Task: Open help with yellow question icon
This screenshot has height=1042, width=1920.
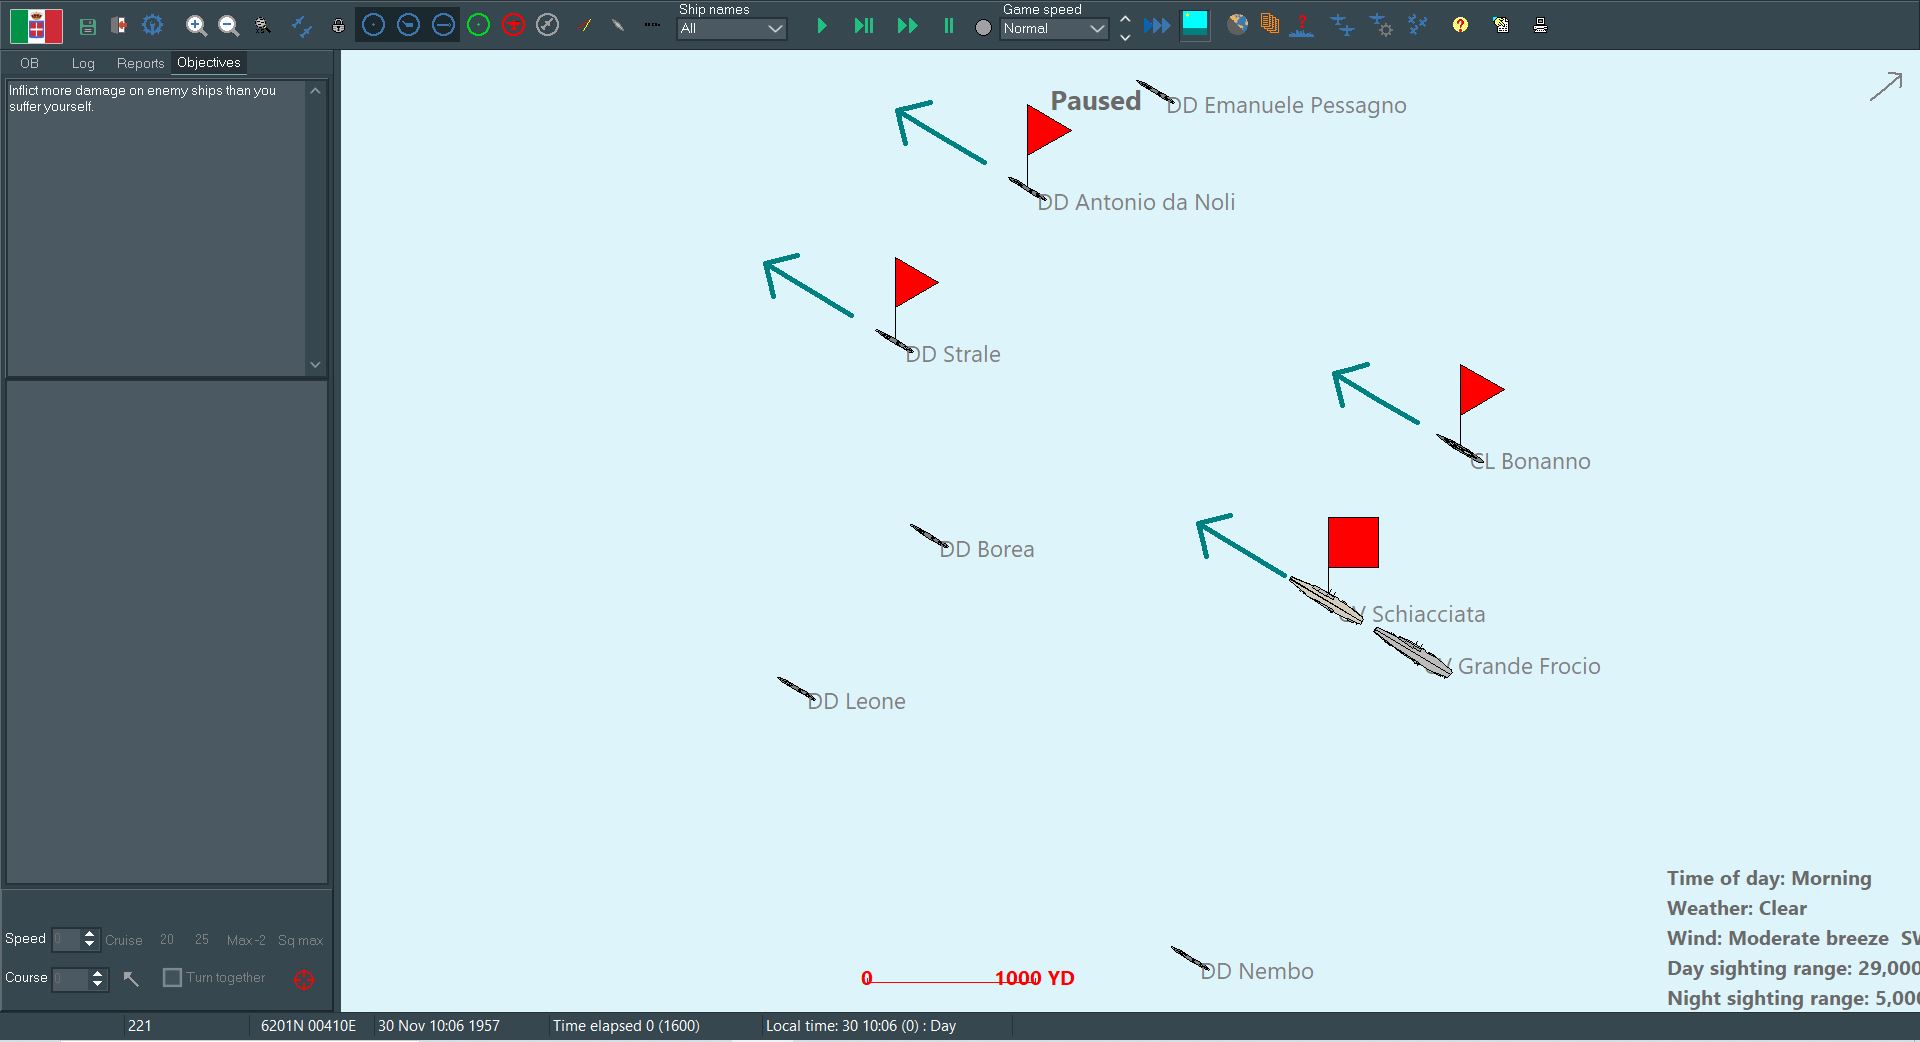Action: tap(1460, 25)
